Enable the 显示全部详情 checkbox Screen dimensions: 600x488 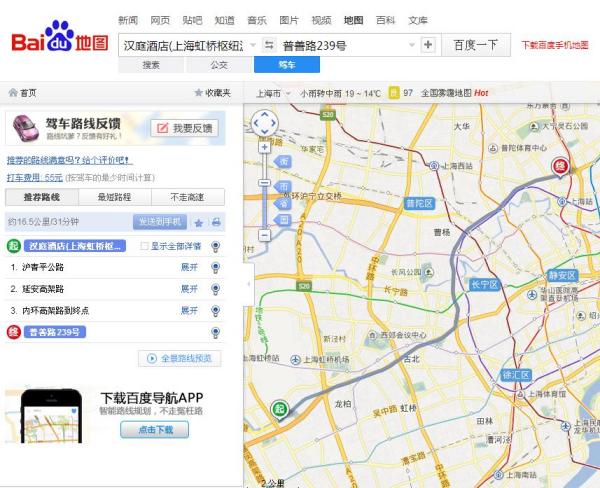pyautogui.click(x=145, y=246)
